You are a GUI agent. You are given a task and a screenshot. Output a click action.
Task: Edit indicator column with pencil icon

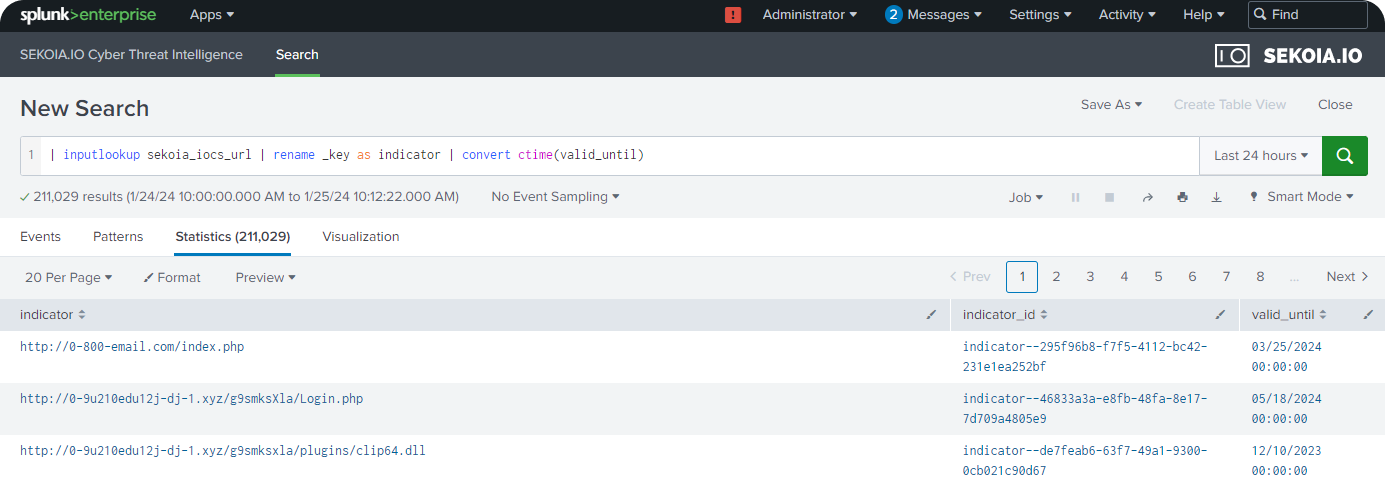(931, 315)
